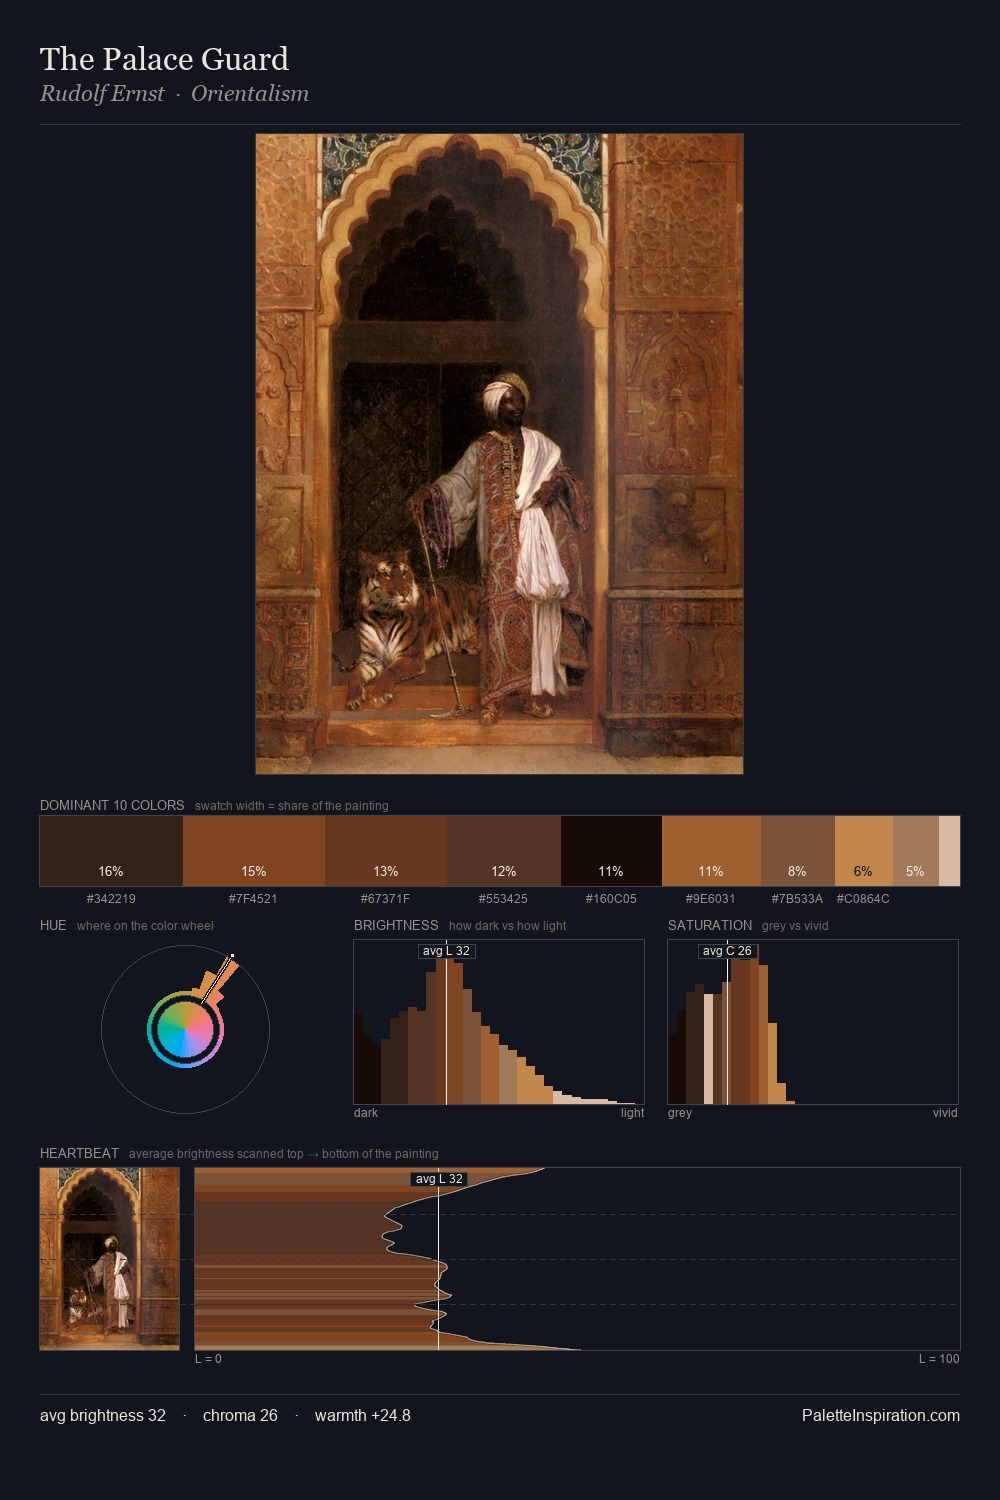Screen dimensions: 1000x1500
Task: Click the hue color wheel
Action: tap(185, 1029)
